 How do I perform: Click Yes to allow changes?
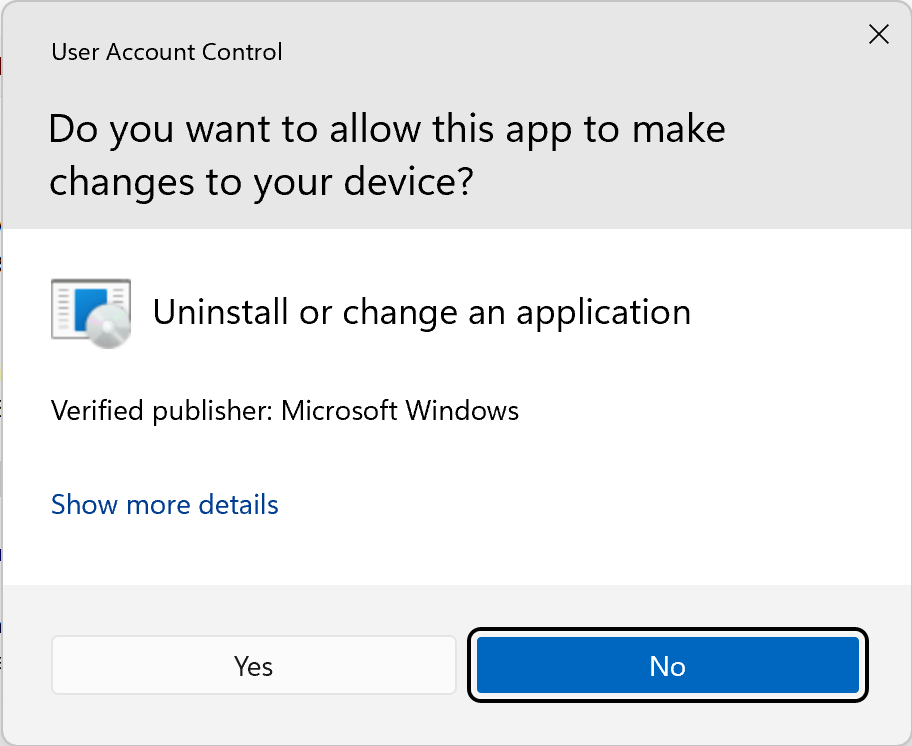click(x=253, y=666)
